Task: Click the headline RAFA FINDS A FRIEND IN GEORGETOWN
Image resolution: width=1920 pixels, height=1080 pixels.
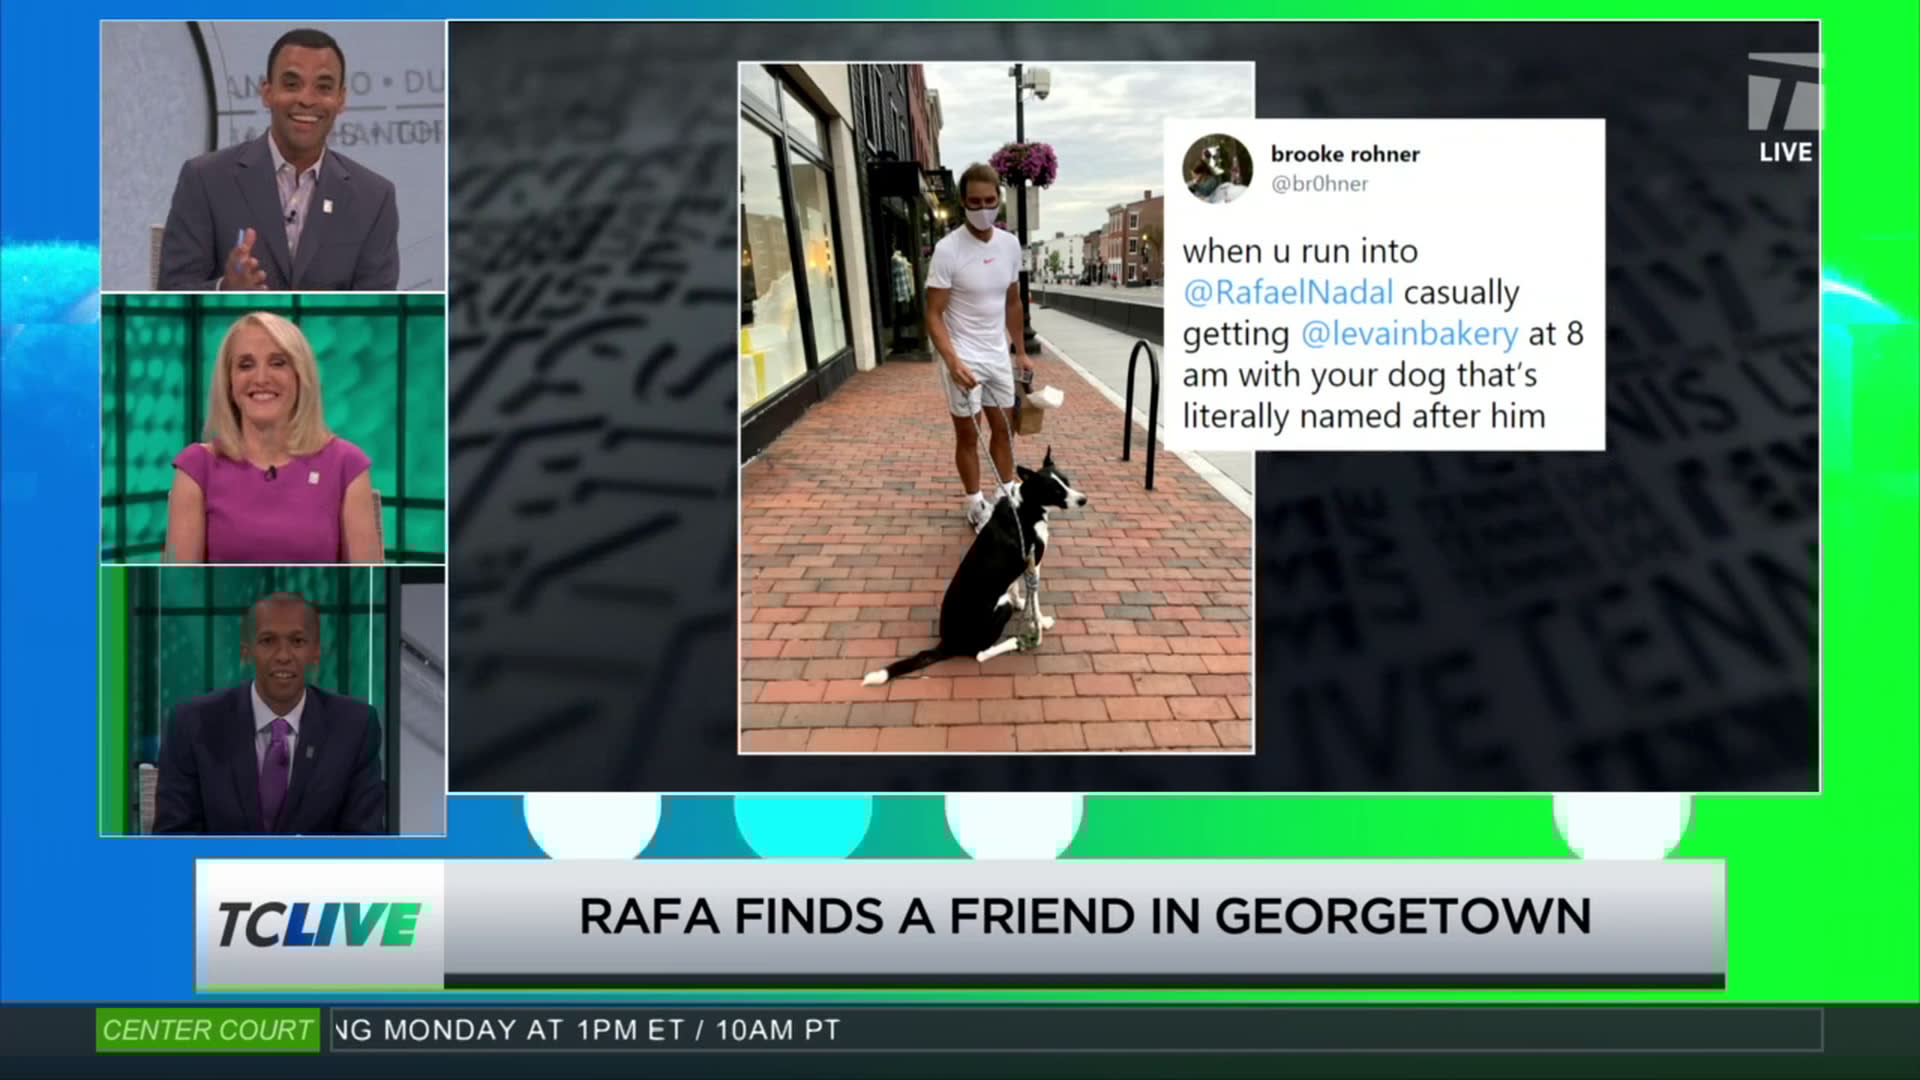Action: coord(1085,917)
